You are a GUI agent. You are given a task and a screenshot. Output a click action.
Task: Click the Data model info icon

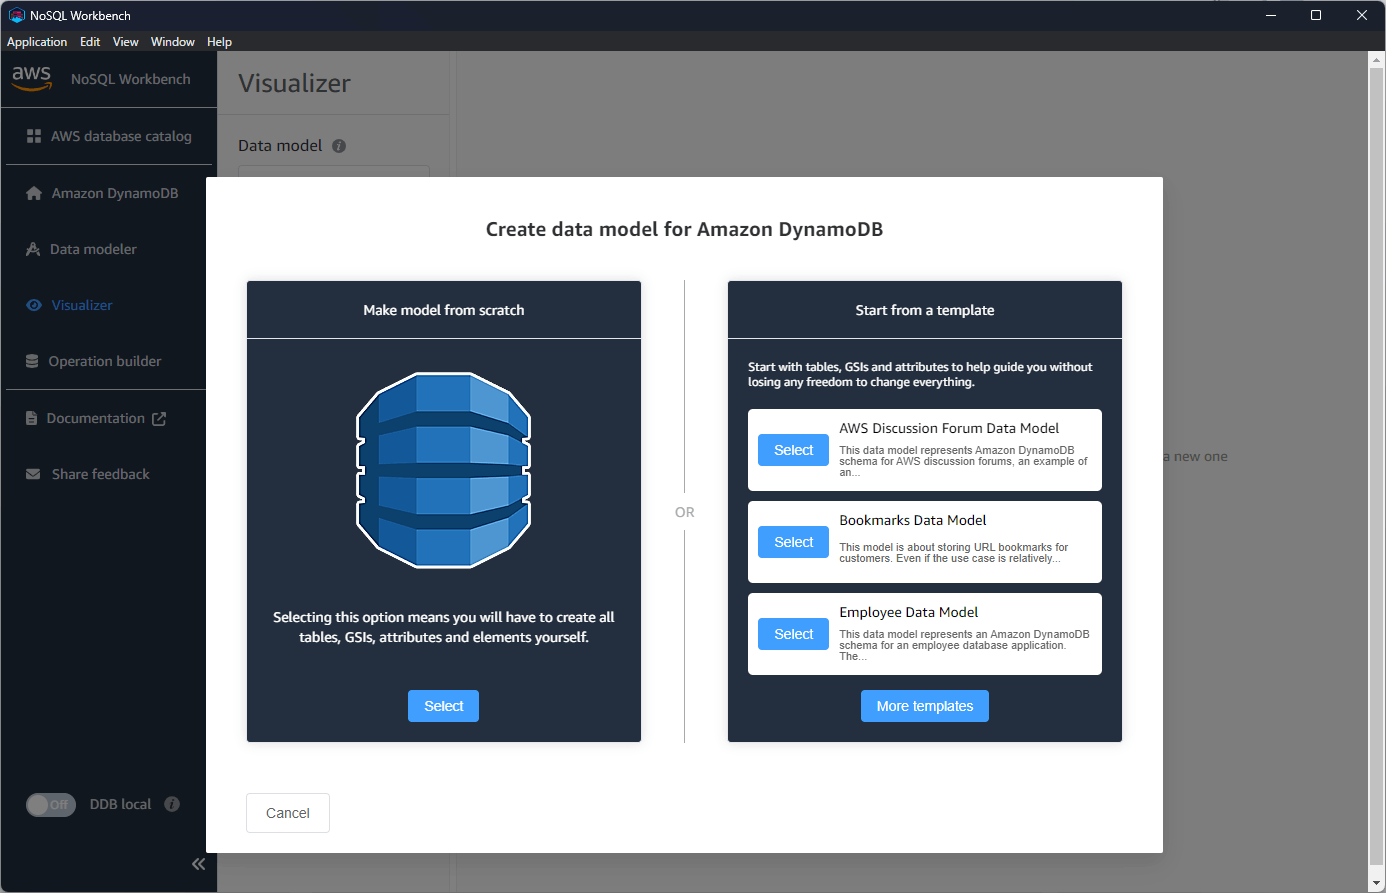click(x=339, y=146)
